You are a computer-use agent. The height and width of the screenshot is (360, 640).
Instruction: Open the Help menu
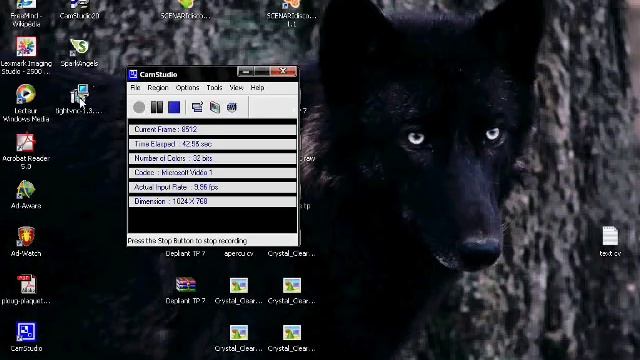coord(257,87)
